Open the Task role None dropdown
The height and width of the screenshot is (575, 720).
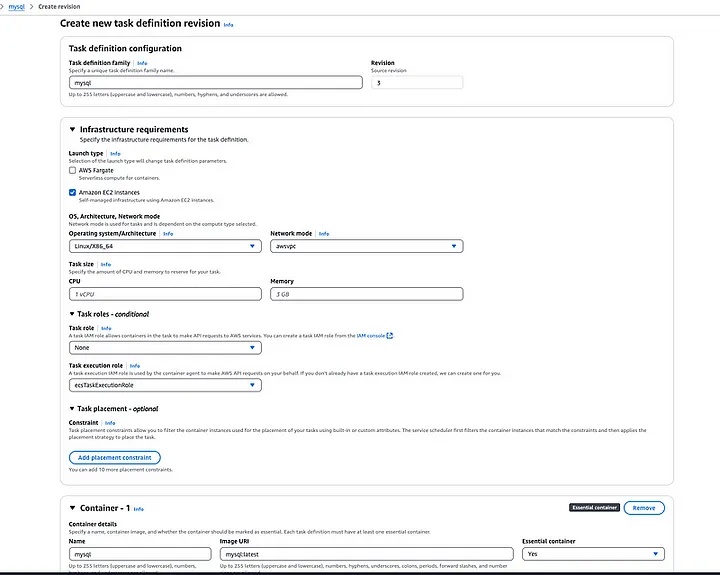[x=165, y=348]
